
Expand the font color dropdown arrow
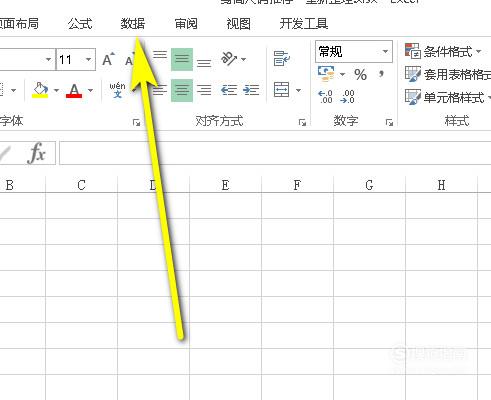90,90
